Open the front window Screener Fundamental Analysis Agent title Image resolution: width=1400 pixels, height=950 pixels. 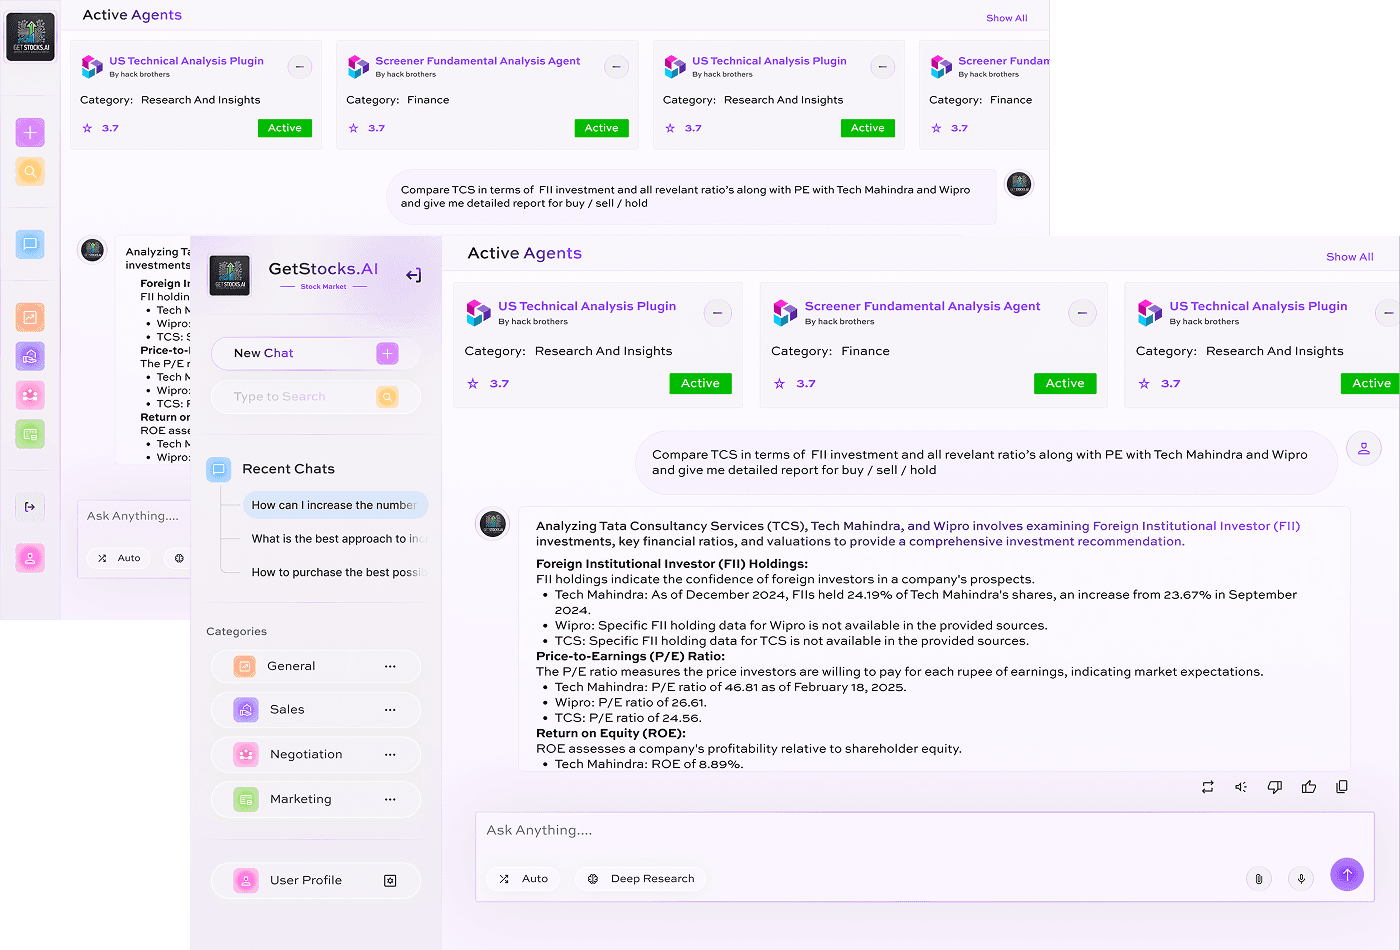tap(922, 306)
